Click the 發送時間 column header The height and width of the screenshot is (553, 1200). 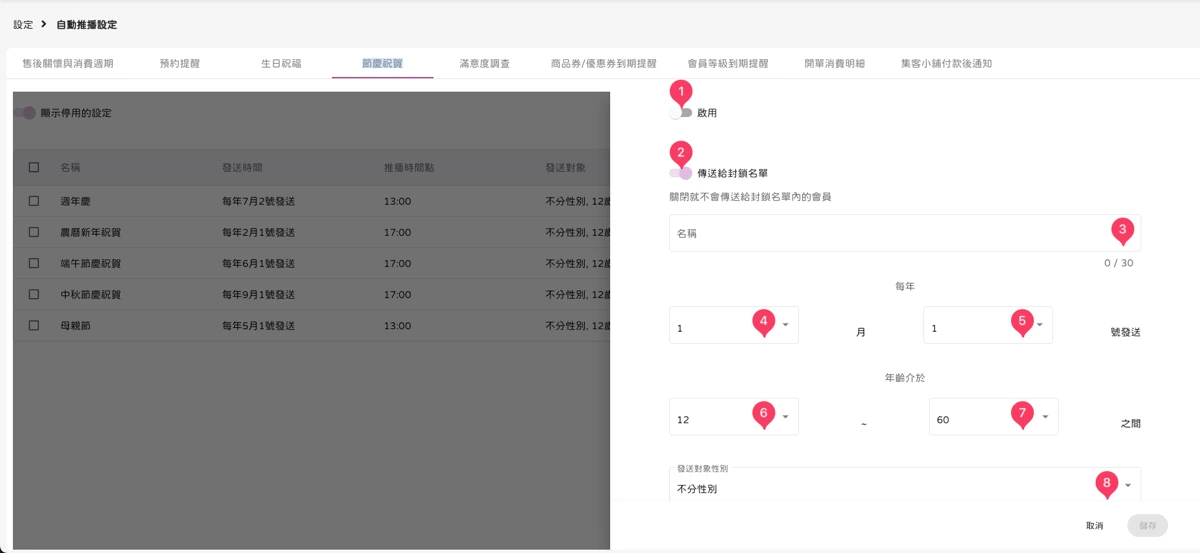[x=242, y=168]
